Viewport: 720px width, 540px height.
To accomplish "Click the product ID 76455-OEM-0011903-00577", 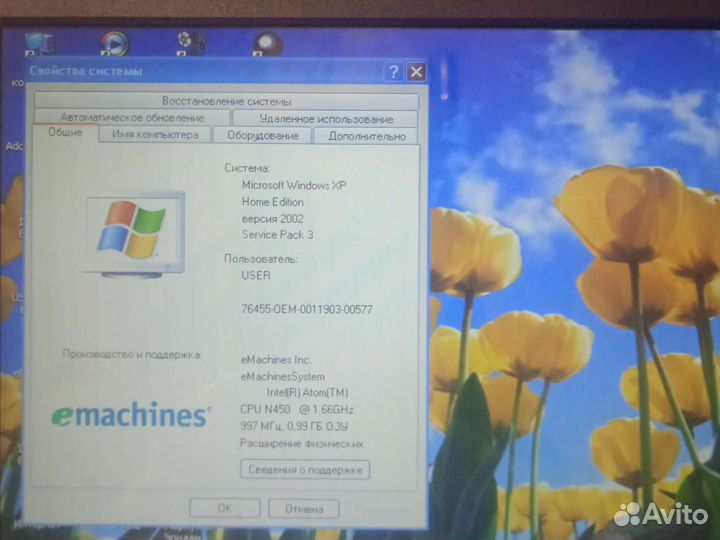I will click(307, 309).
